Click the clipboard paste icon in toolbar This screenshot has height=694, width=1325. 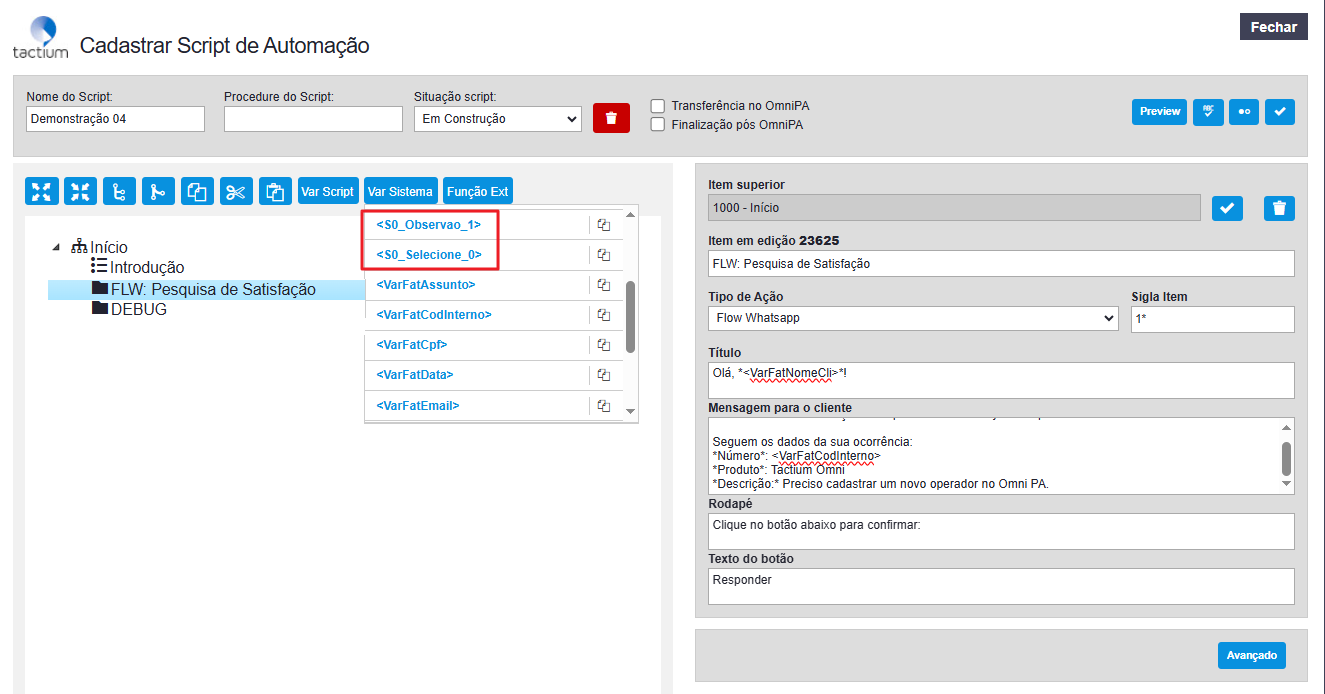click(275, 192)
